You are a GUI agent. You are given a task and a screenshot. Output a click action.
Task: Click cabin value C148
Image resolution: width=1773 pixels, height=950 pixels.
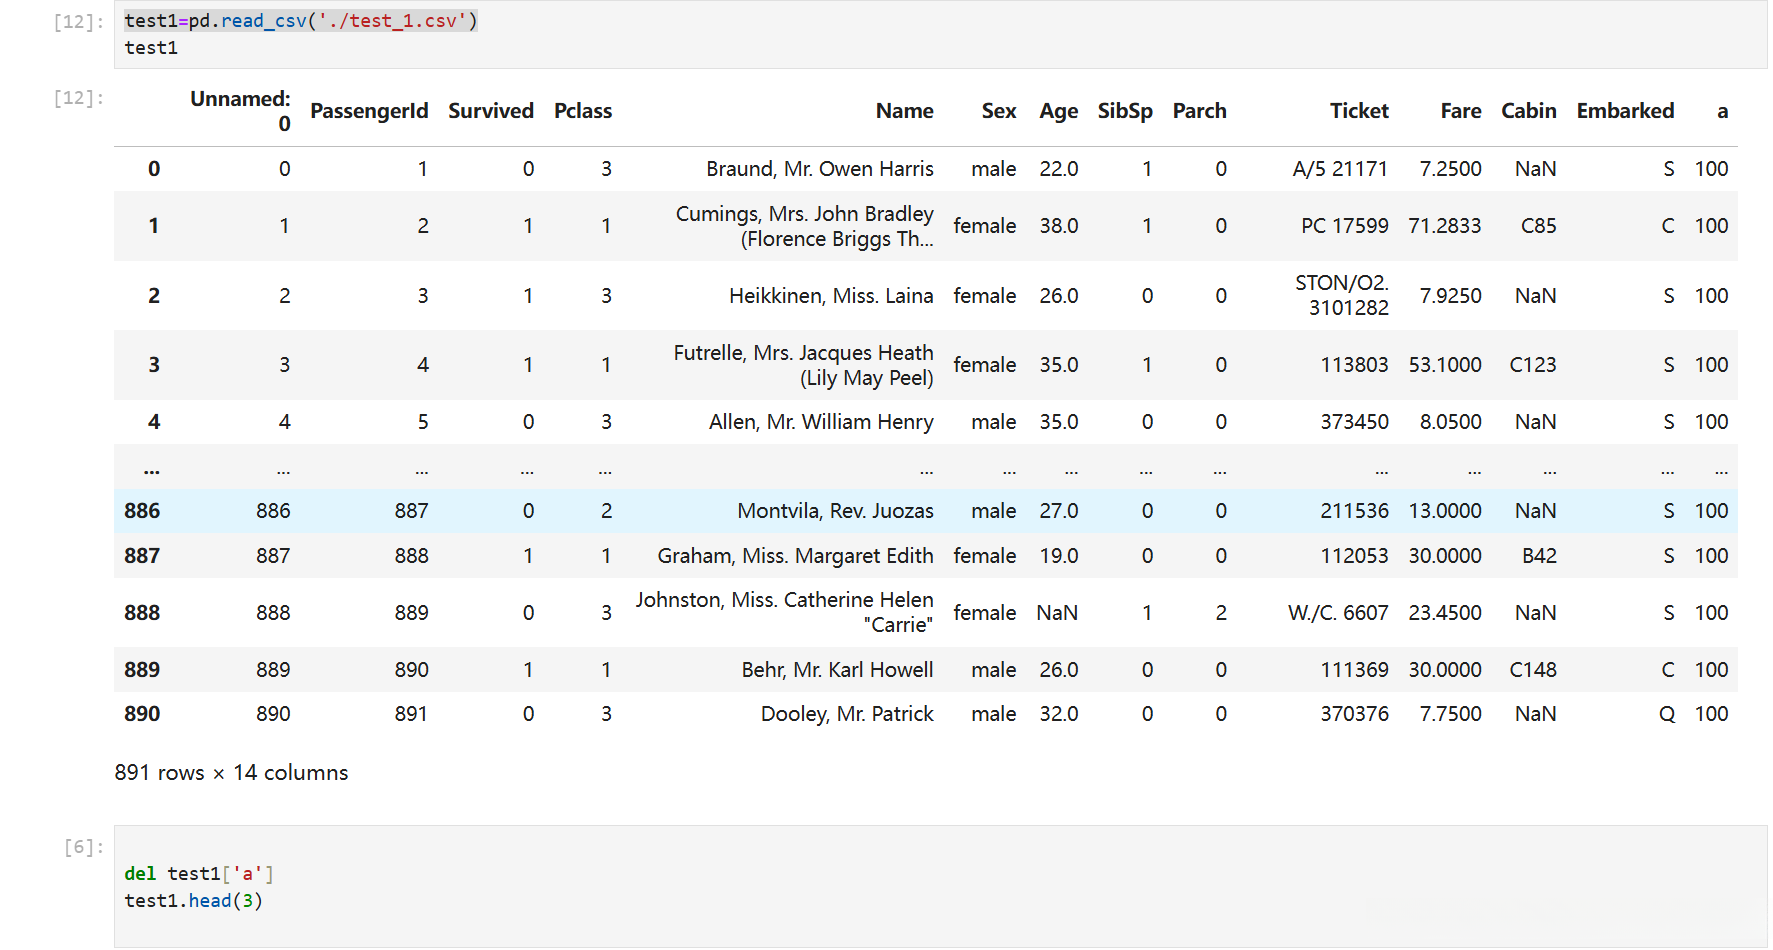tap(1533, 670)
